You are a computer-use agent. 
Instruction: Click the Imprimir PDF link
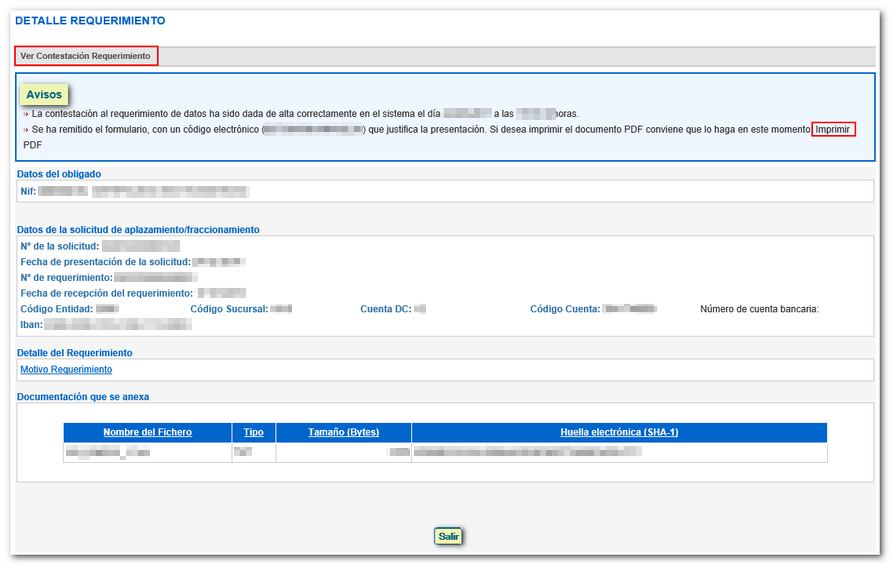click(833, 130)
